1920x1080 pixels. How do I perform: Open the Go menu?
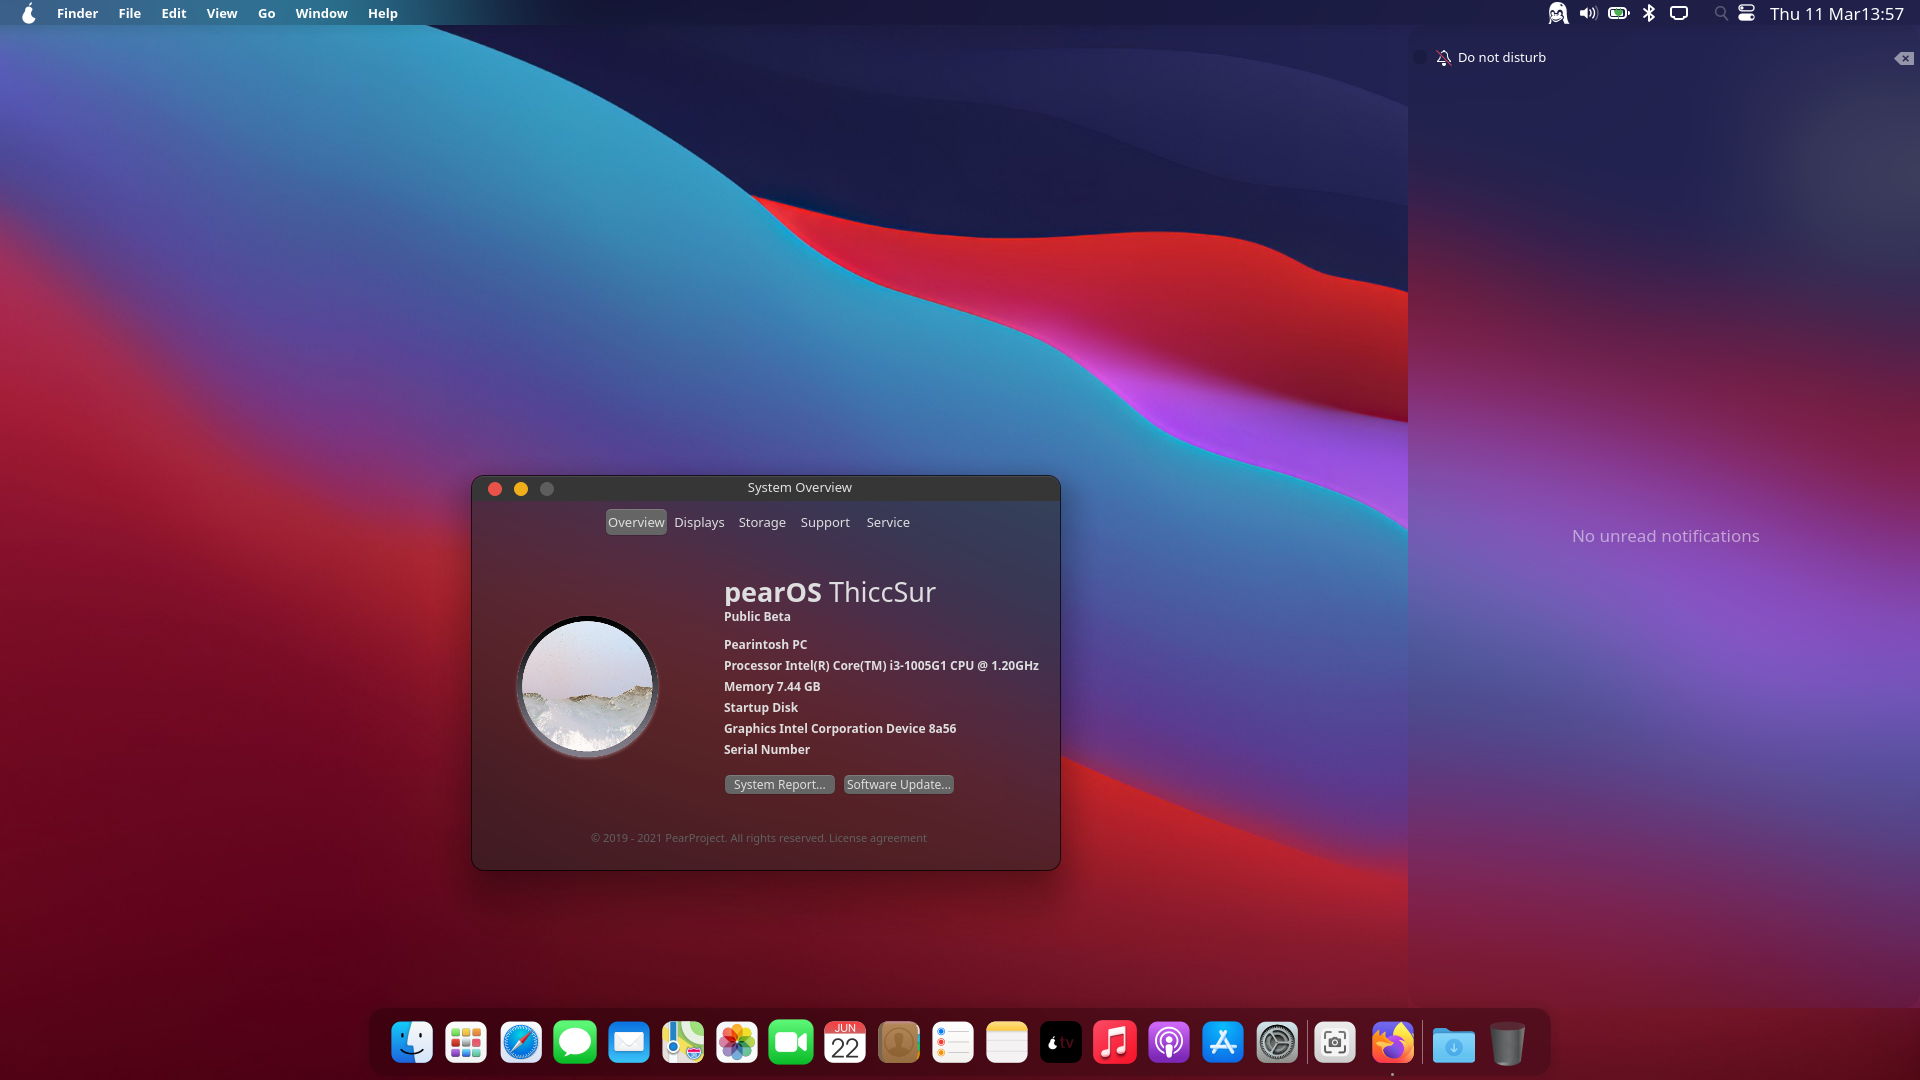pyautogui.click(x=266, y=13)
